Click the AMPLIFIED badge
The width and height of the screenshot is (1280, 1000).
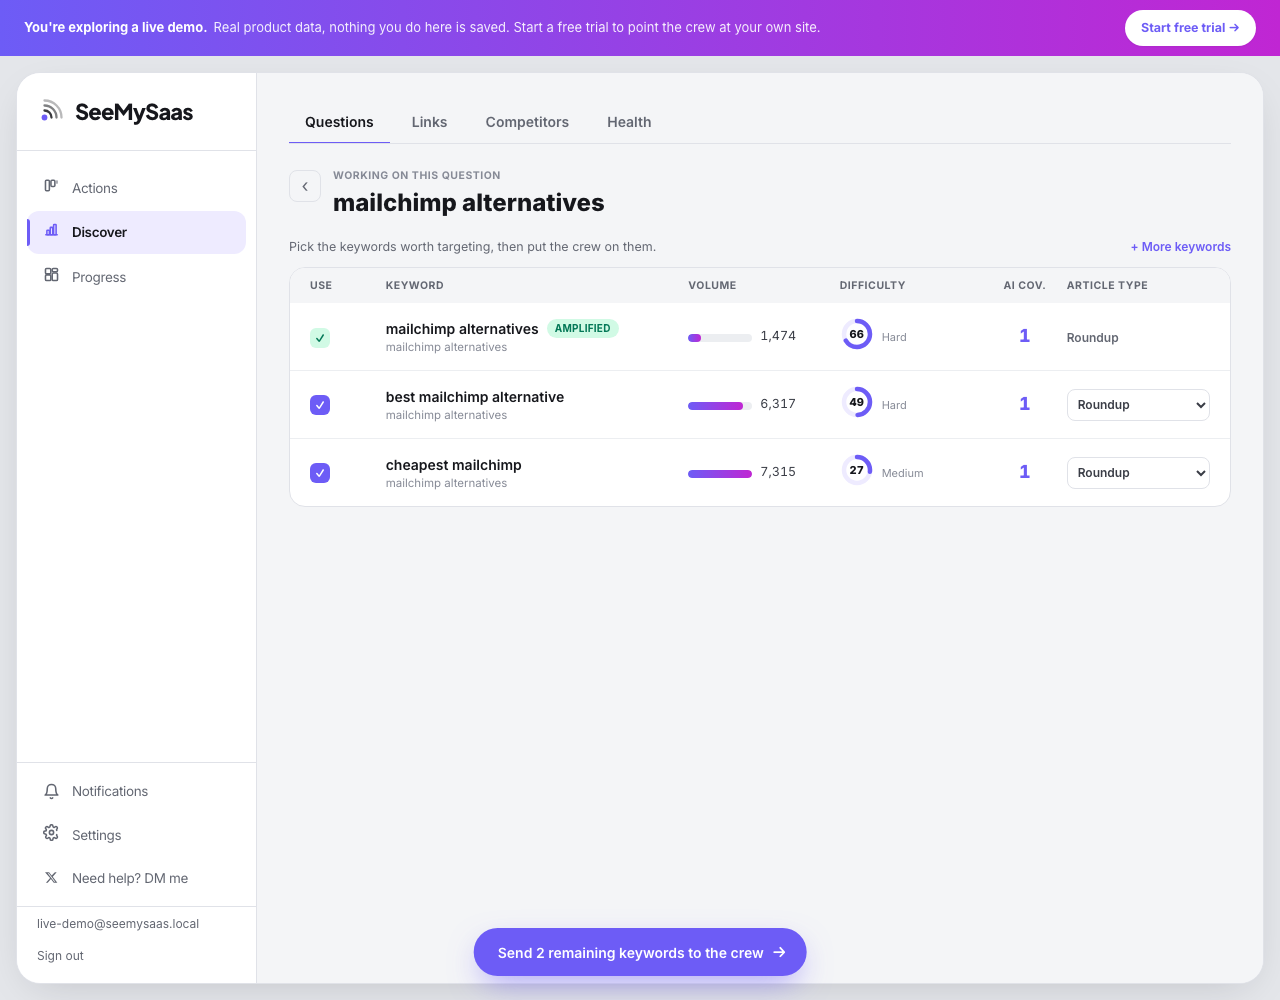tap(583, 328)
